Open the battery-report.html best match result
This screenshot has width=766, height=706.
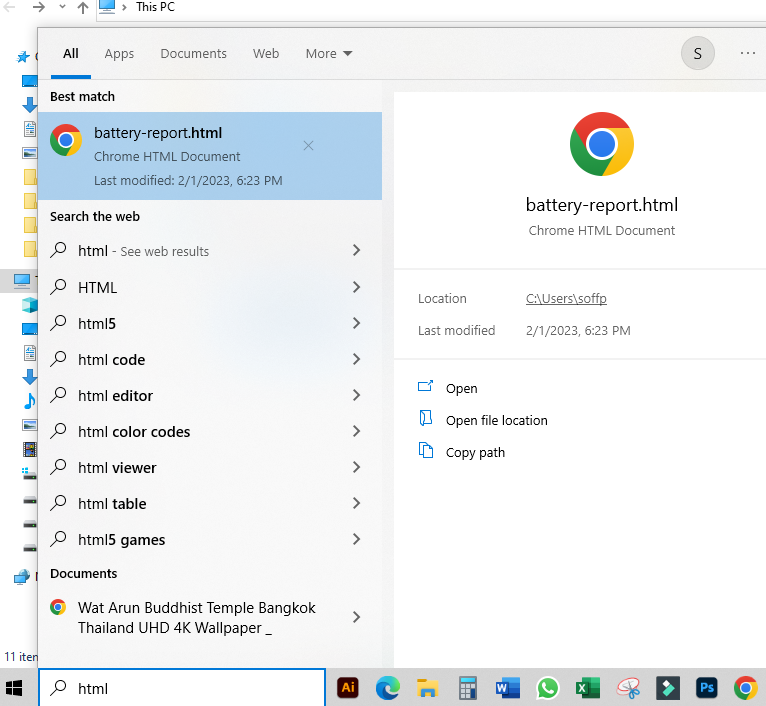tap(210, 156)
